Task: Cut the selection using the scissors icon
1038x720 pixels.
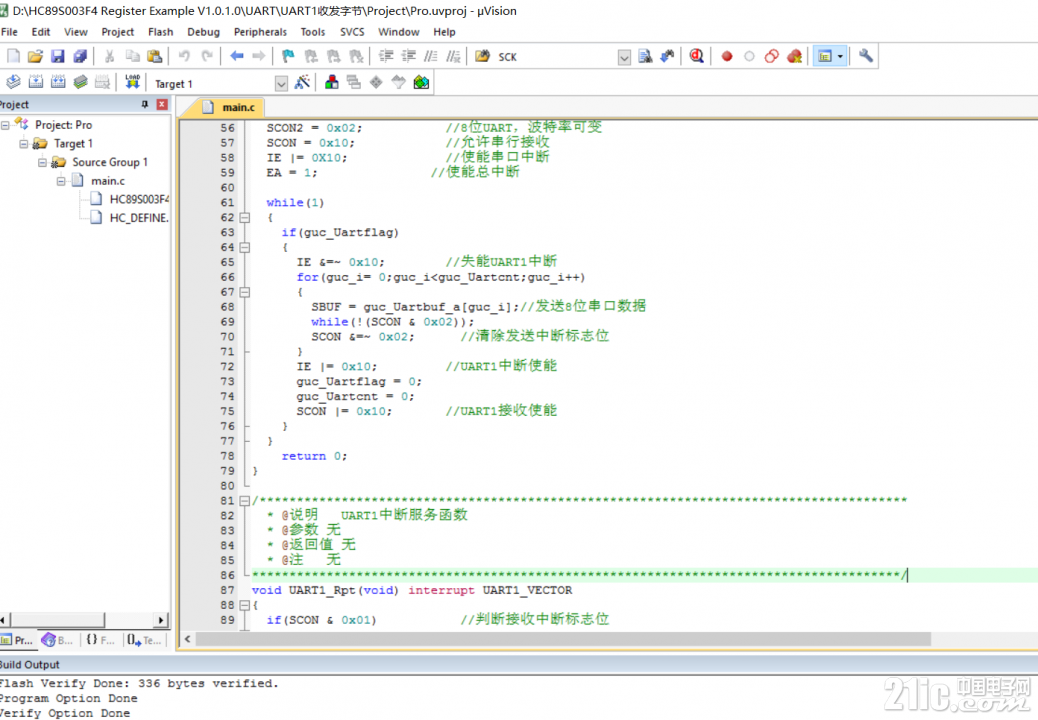Action: click(x=109, y=56)
